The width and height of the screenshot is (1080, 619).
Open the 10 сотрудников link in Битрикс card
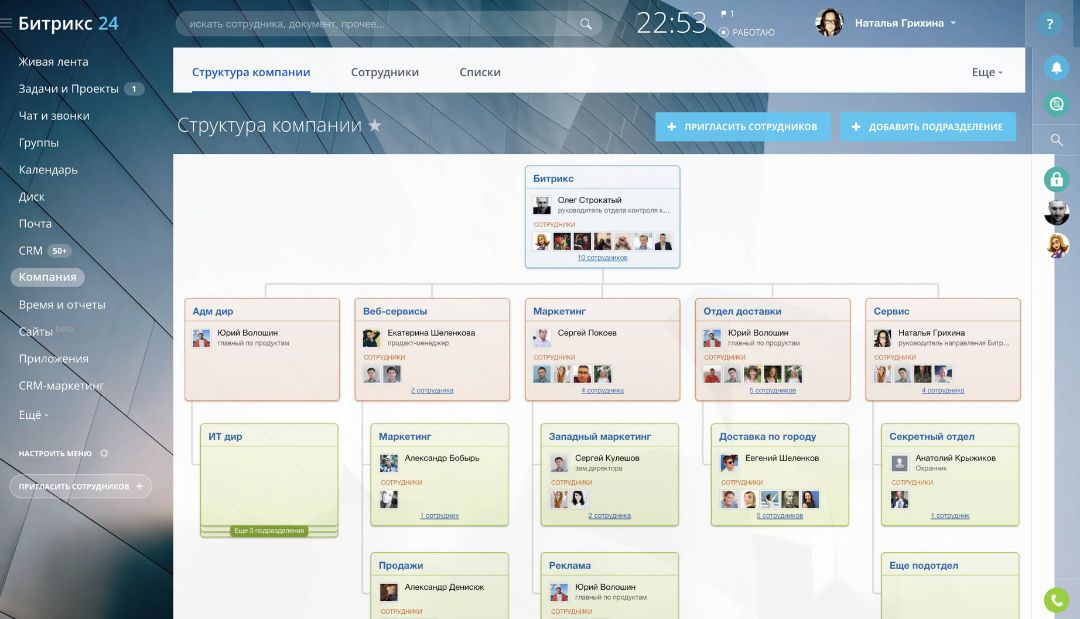coord(602,258)
